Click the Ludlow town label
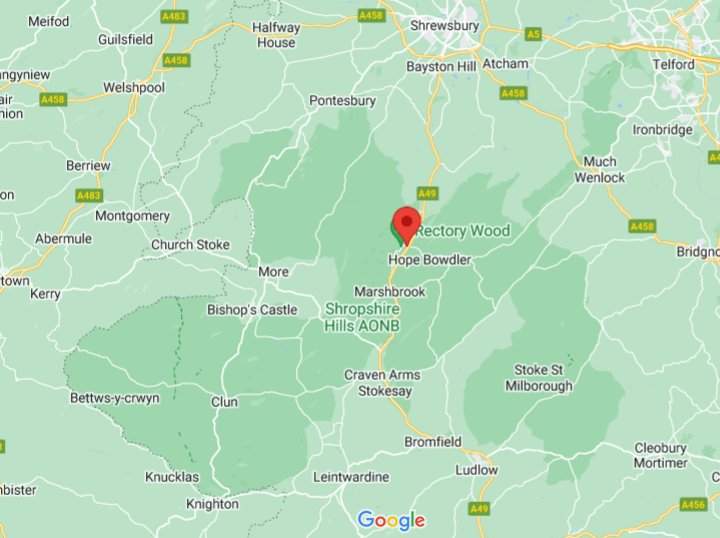The height and width of the screenshot is (538, 720). (477, 470)
